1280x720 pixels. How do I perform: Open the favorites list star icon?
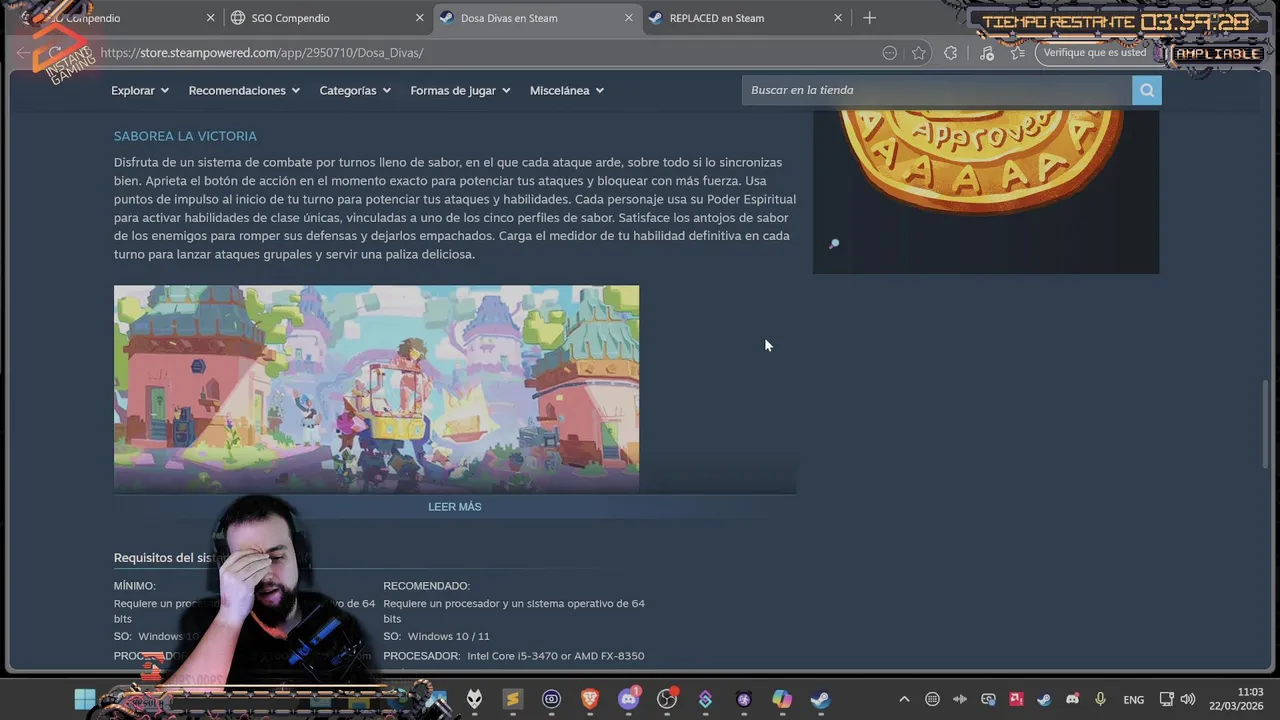(1018, 53)
